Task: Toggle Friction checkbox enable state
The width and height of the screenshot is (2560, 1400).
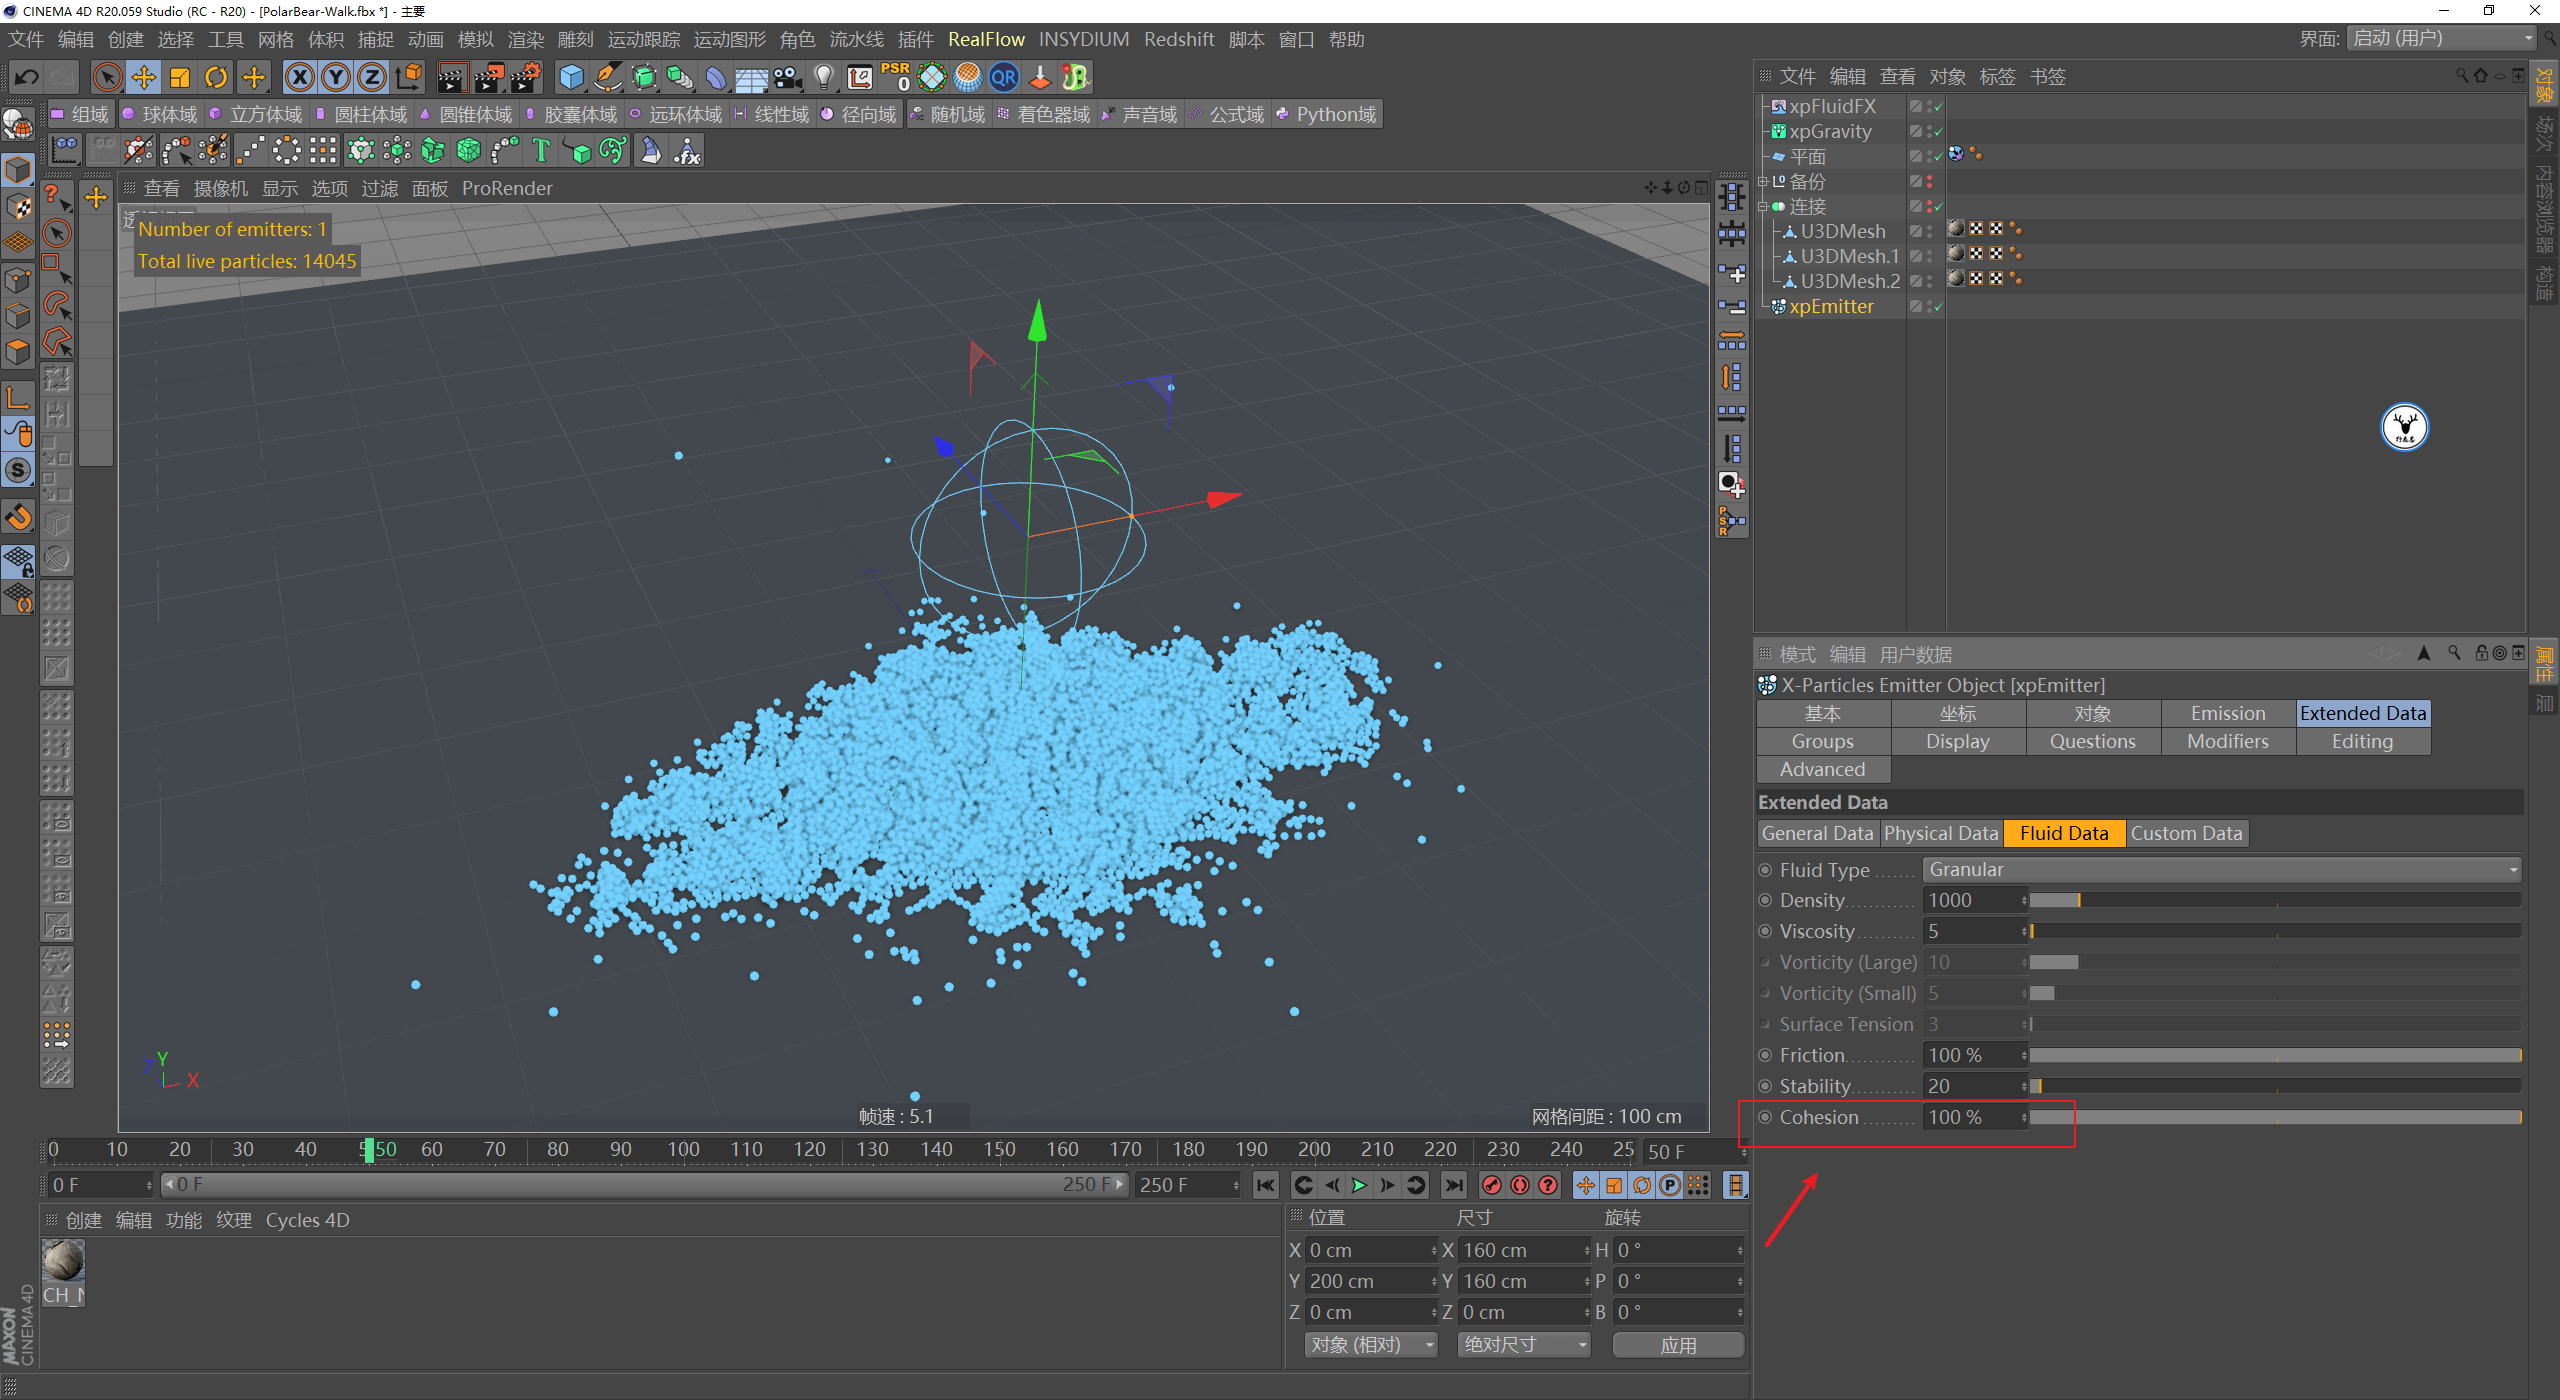Action: click(x=1762, y=1053)
